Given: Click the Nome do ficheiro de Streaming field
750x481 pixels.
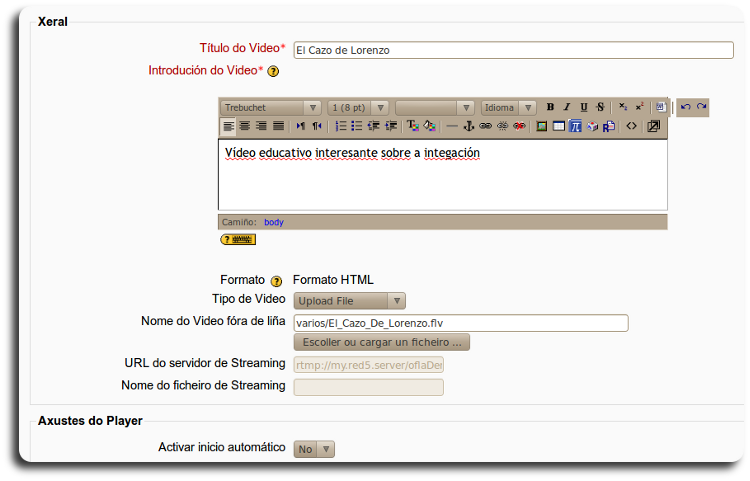Looking at the screenshot, I should point(369,387).
